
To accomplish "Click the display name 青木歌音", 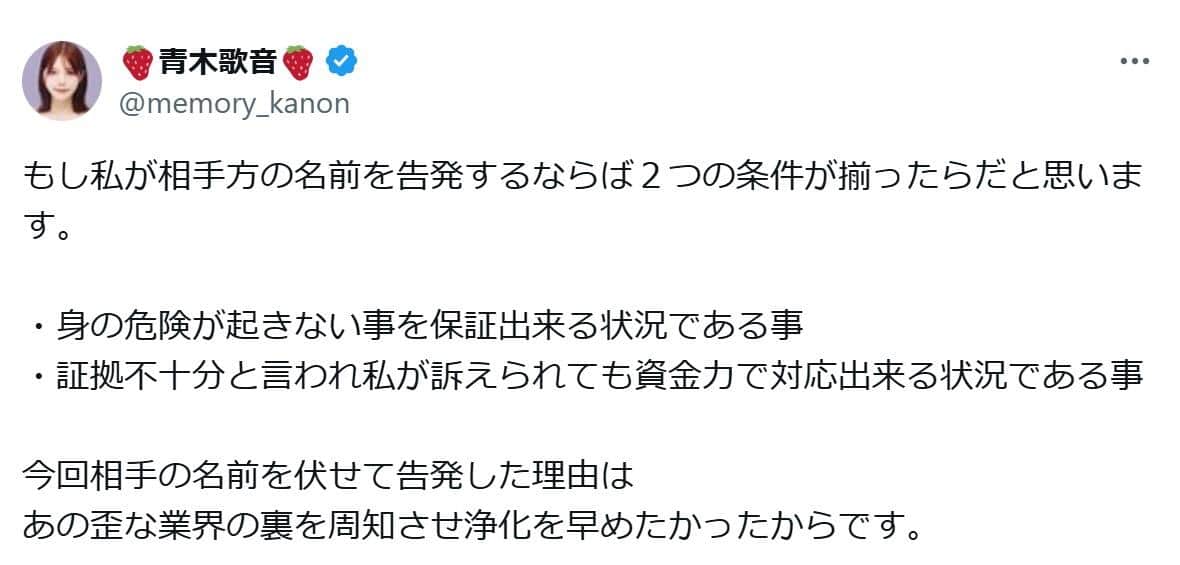I will tap(218, 62).
